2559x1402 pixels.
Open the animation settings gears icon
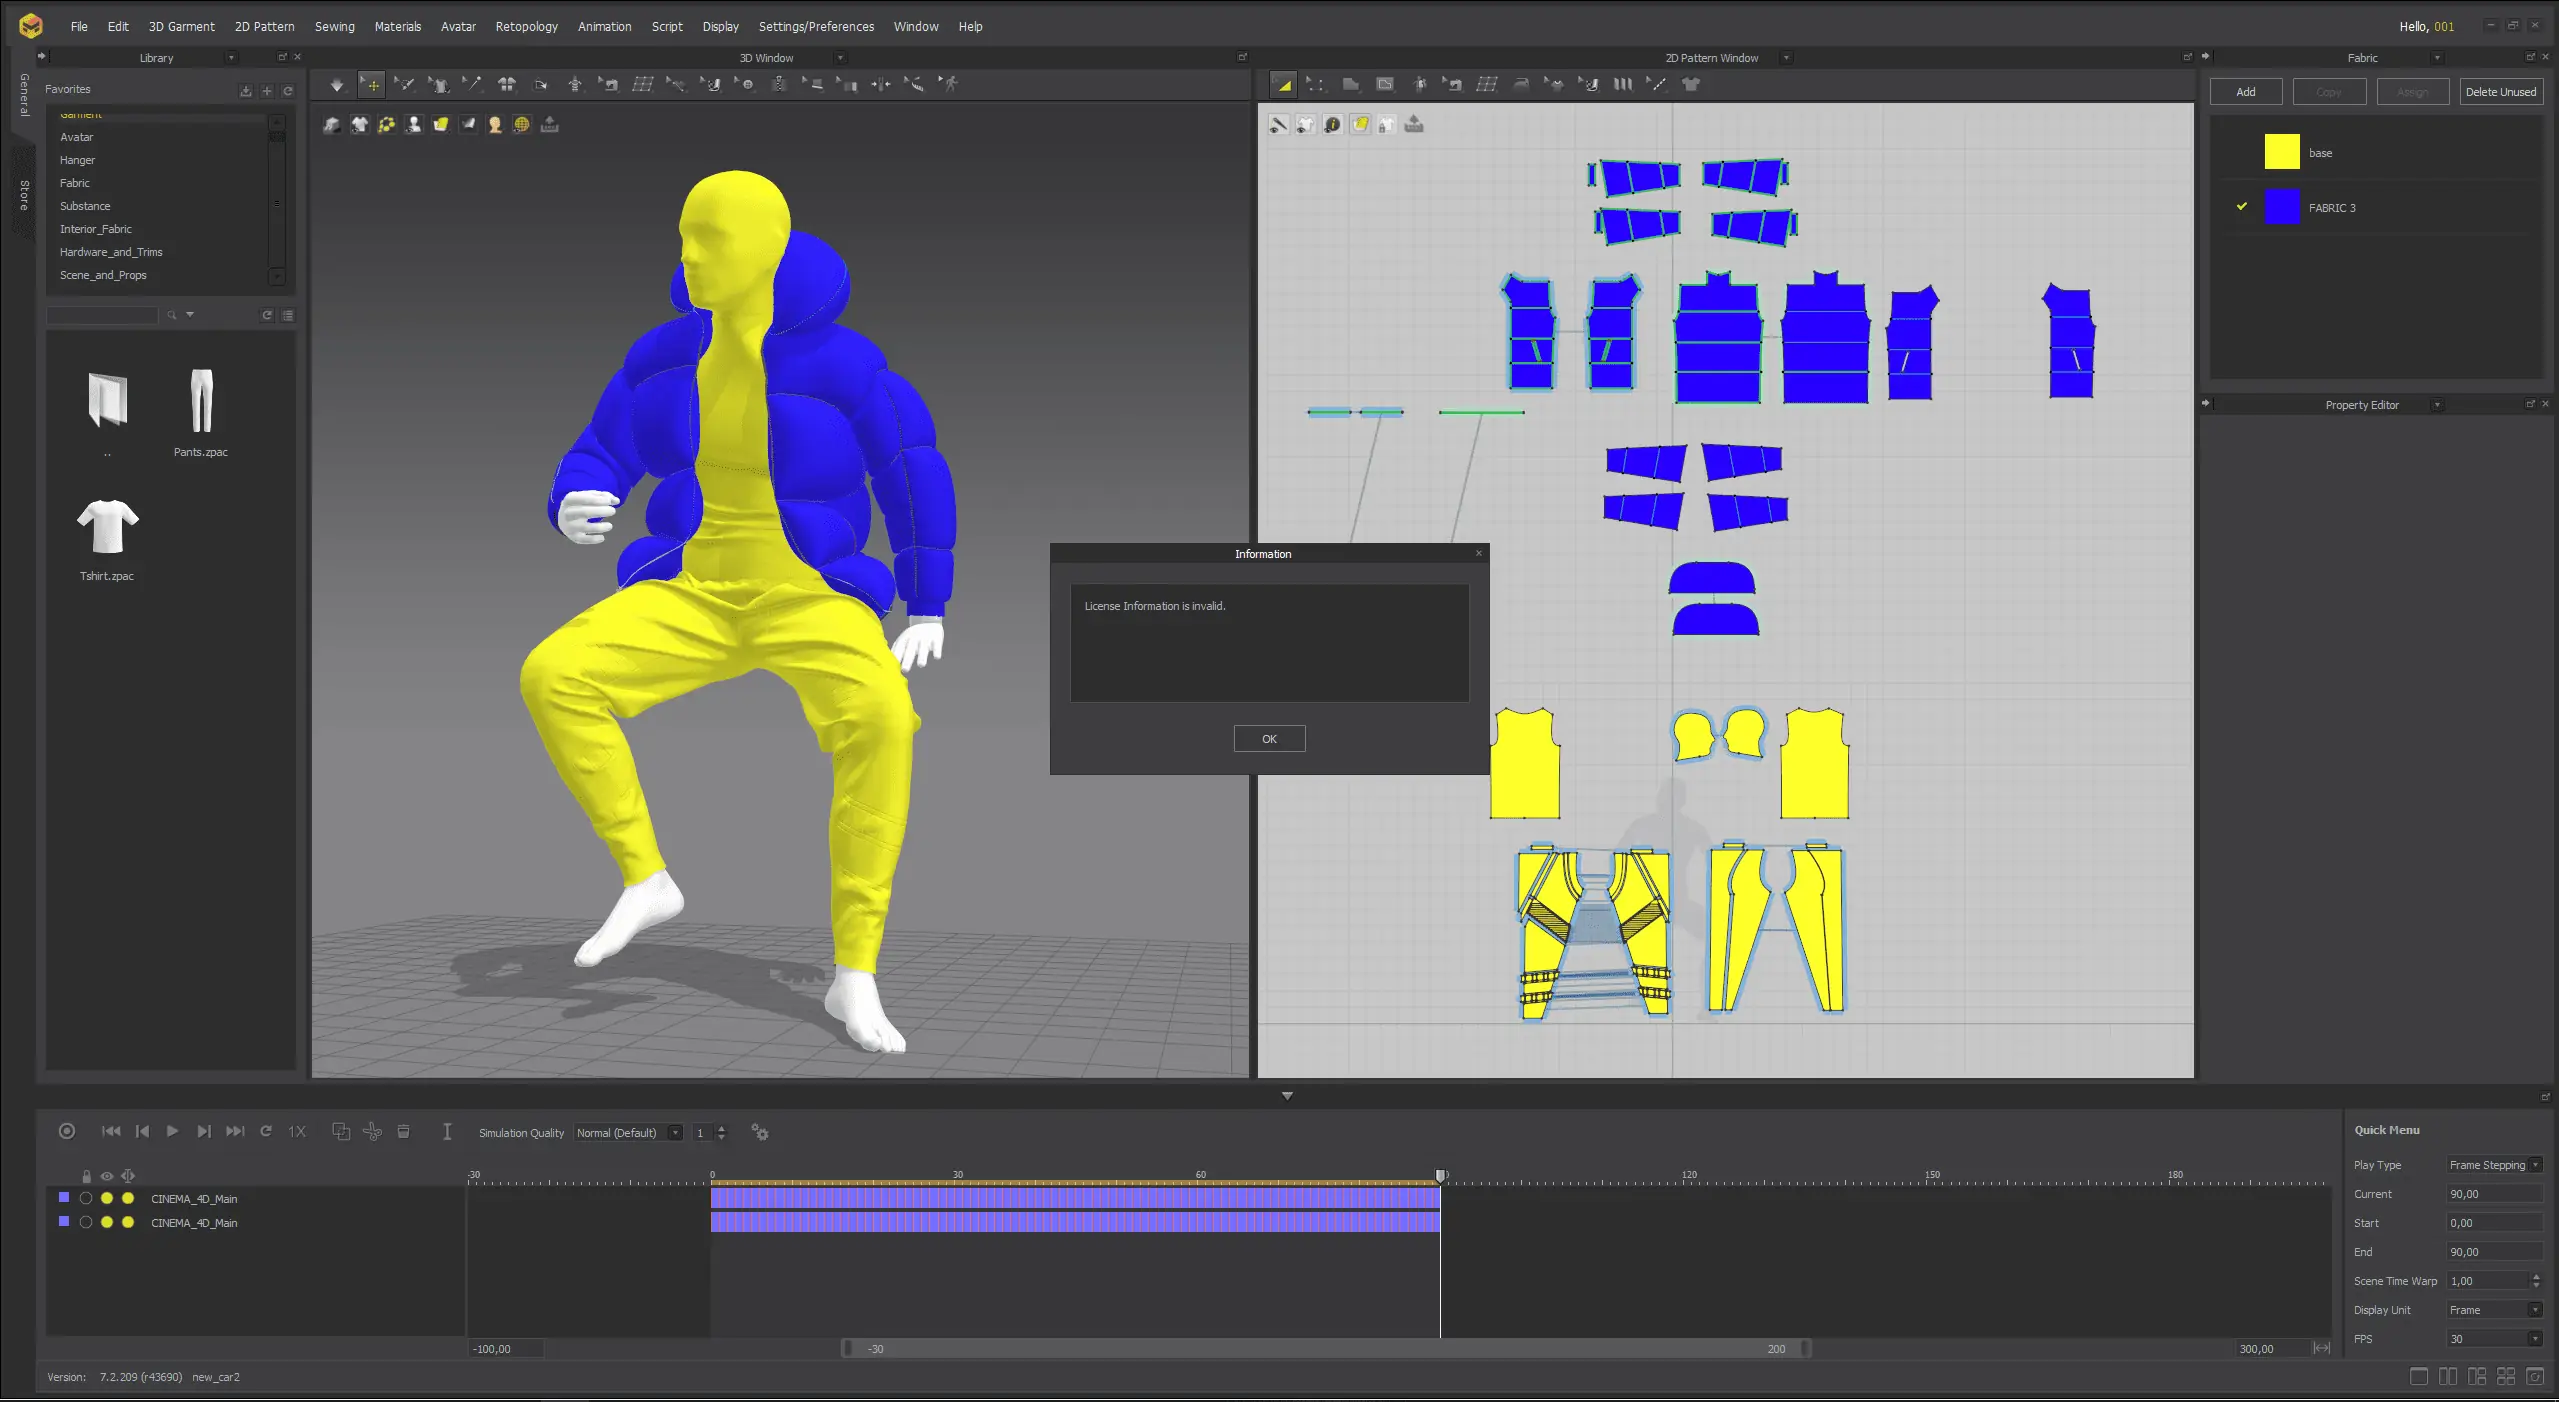coord(760,1133)
